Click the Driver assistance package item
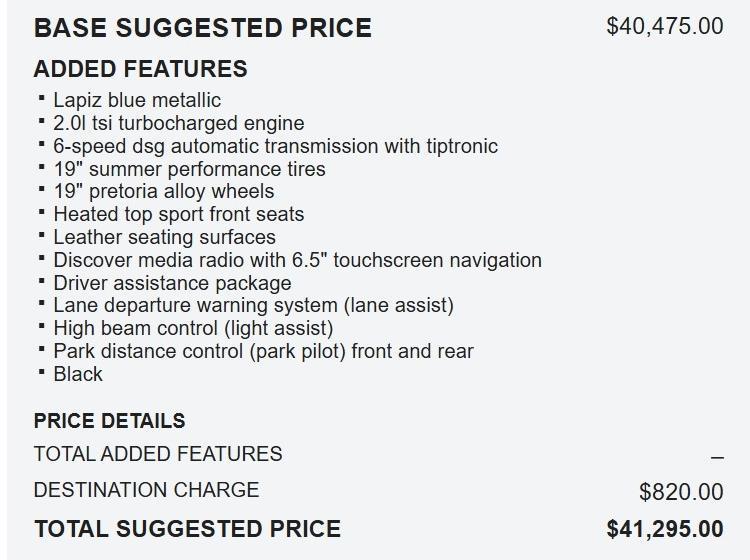The height and width of the screenshot is (560, 750). coord(172,283)
